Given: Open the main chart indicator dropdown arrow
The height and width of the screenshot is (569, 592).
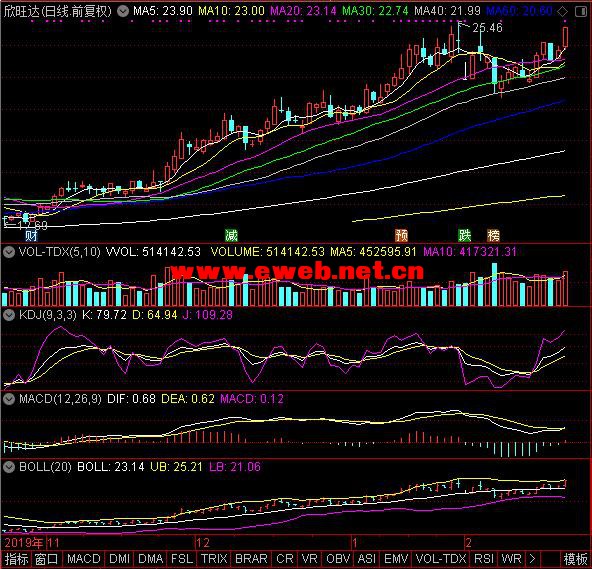Looking at the screenshot, I should coord(123,11).
